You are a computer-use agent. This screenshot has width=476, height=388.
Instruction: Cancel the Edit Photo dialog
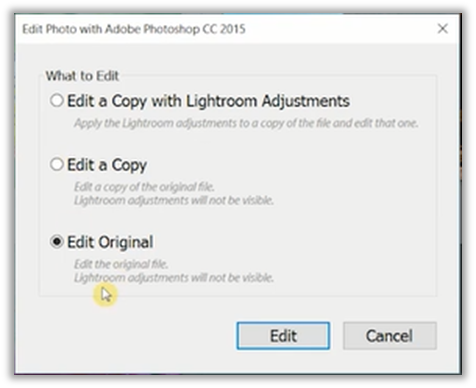(x=389, y=336)
